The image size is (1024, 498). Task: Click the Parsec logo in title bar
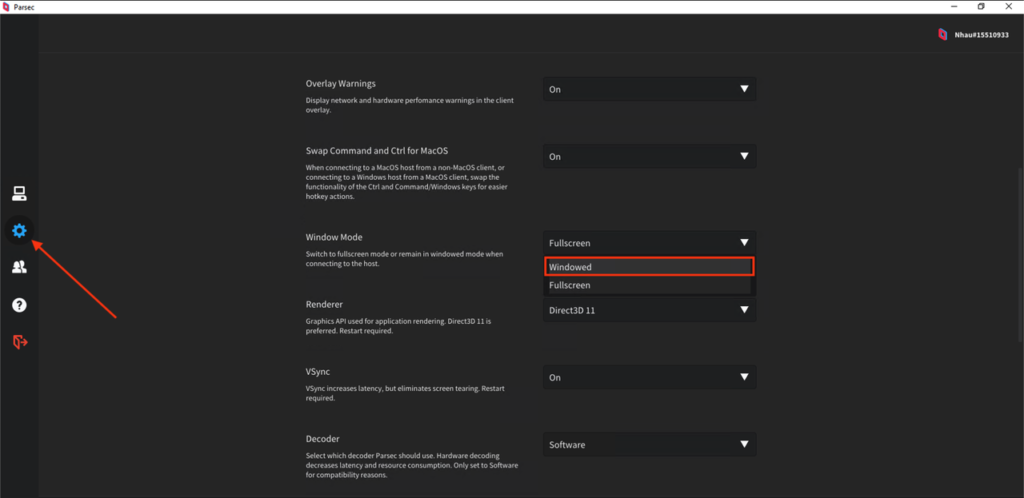click(8, 6)
